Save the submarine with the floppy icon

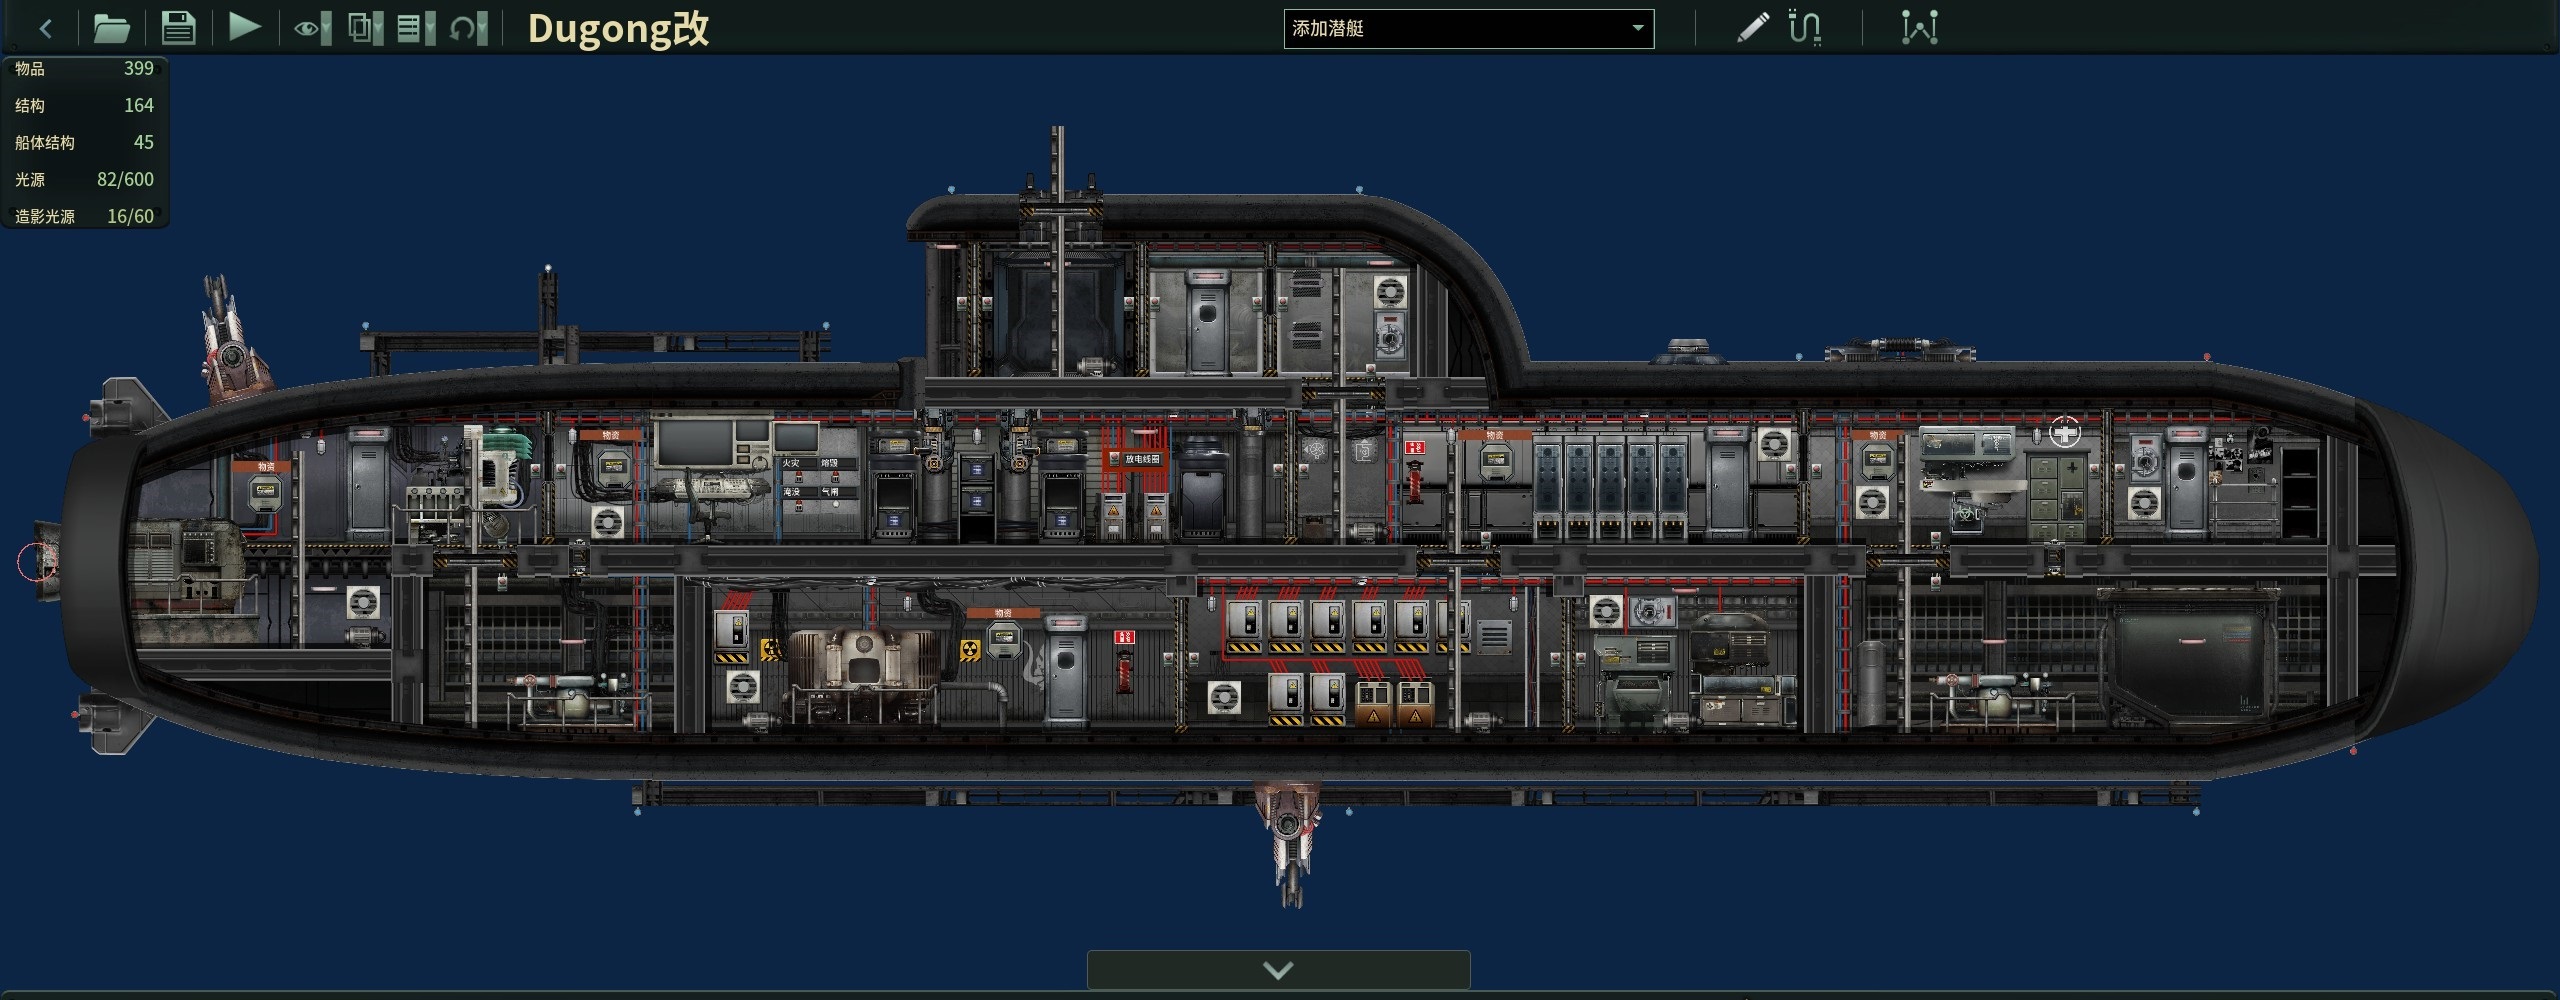(178, 28)
